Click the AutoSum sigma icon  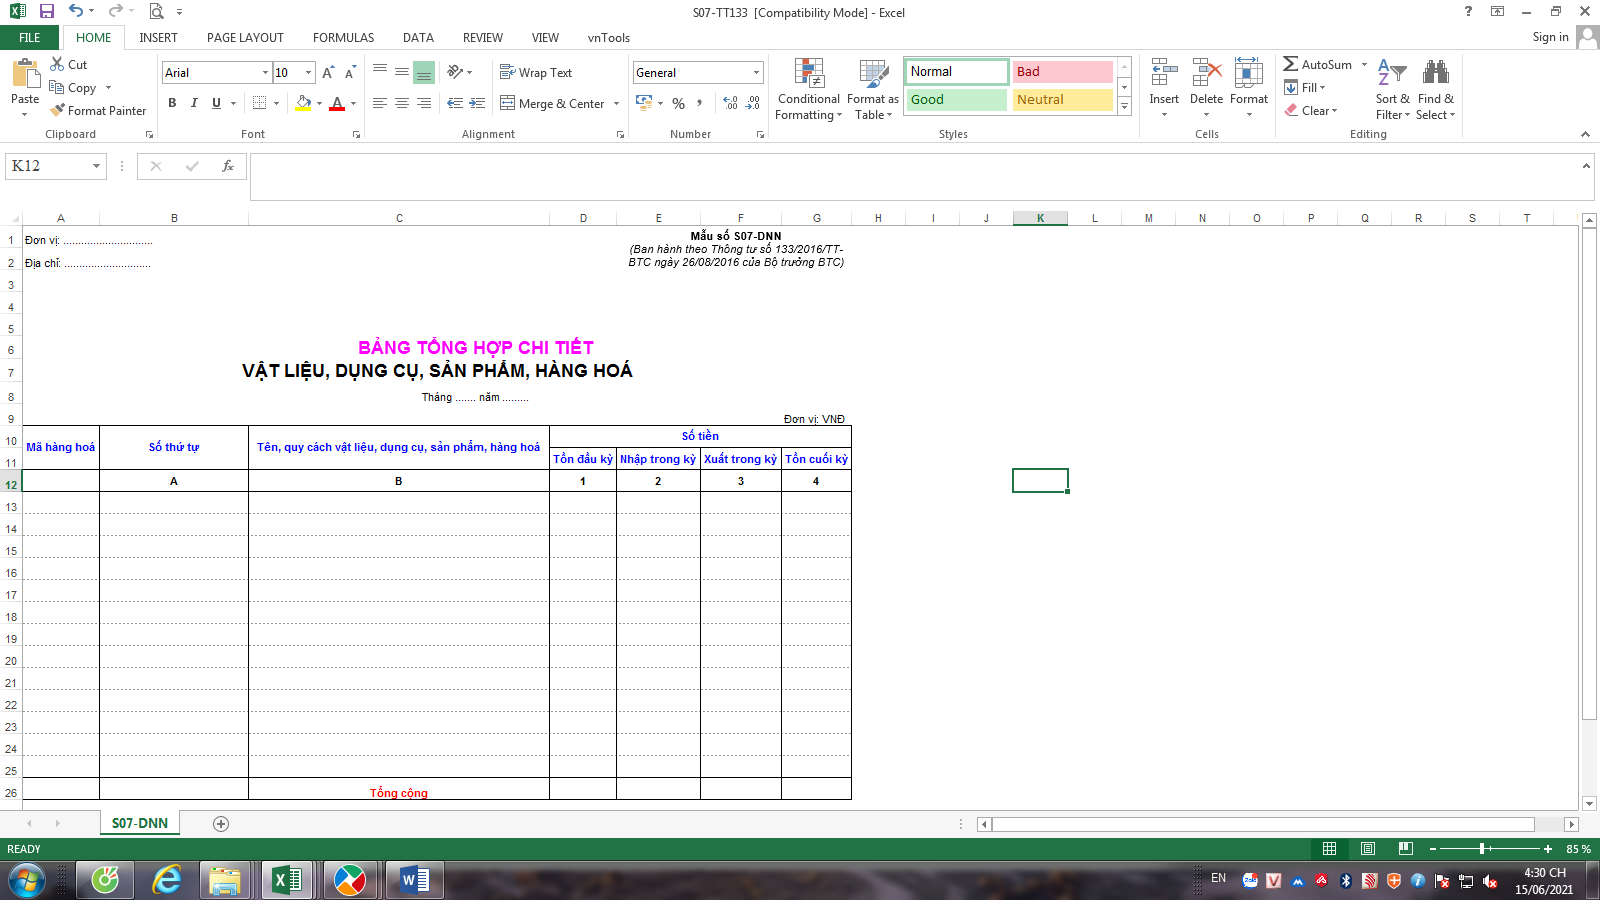[1291, 64]
